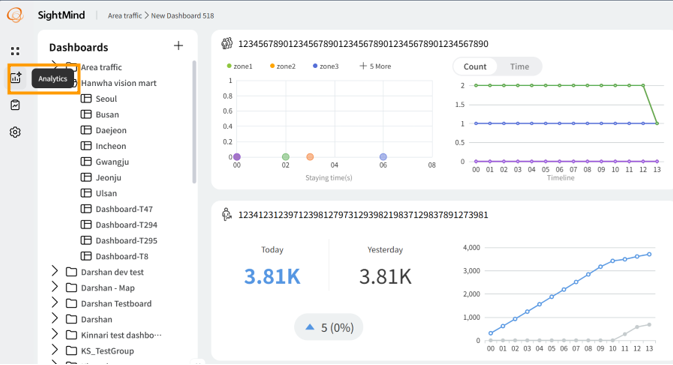
Task: Add a dashboard with the plus icon
Action: pyautogui.click(x=178, y=46)
